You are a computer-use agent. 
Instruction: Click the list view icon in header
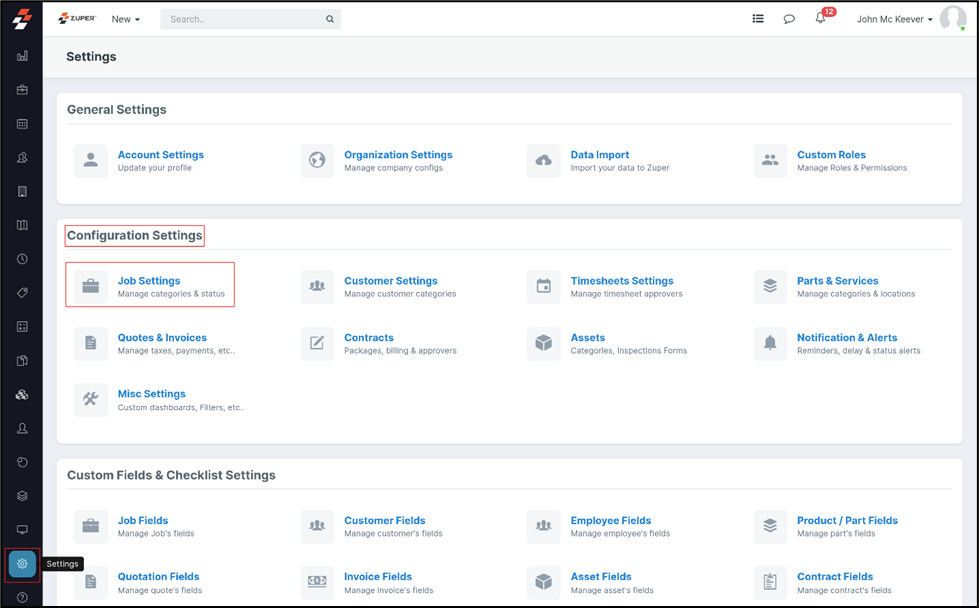pyautogui.click(x=758, y=19)
